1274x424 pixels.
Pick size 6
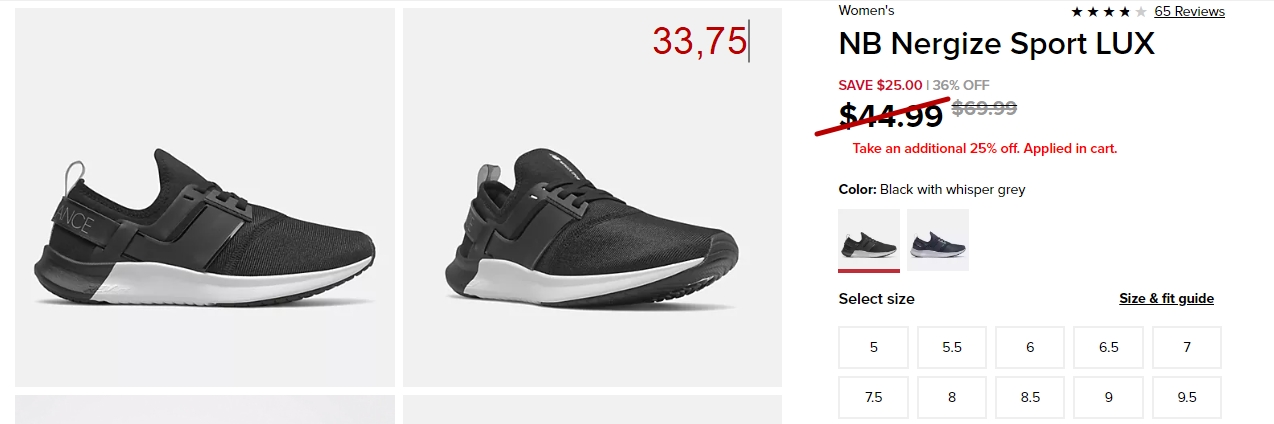(1030, 348)
